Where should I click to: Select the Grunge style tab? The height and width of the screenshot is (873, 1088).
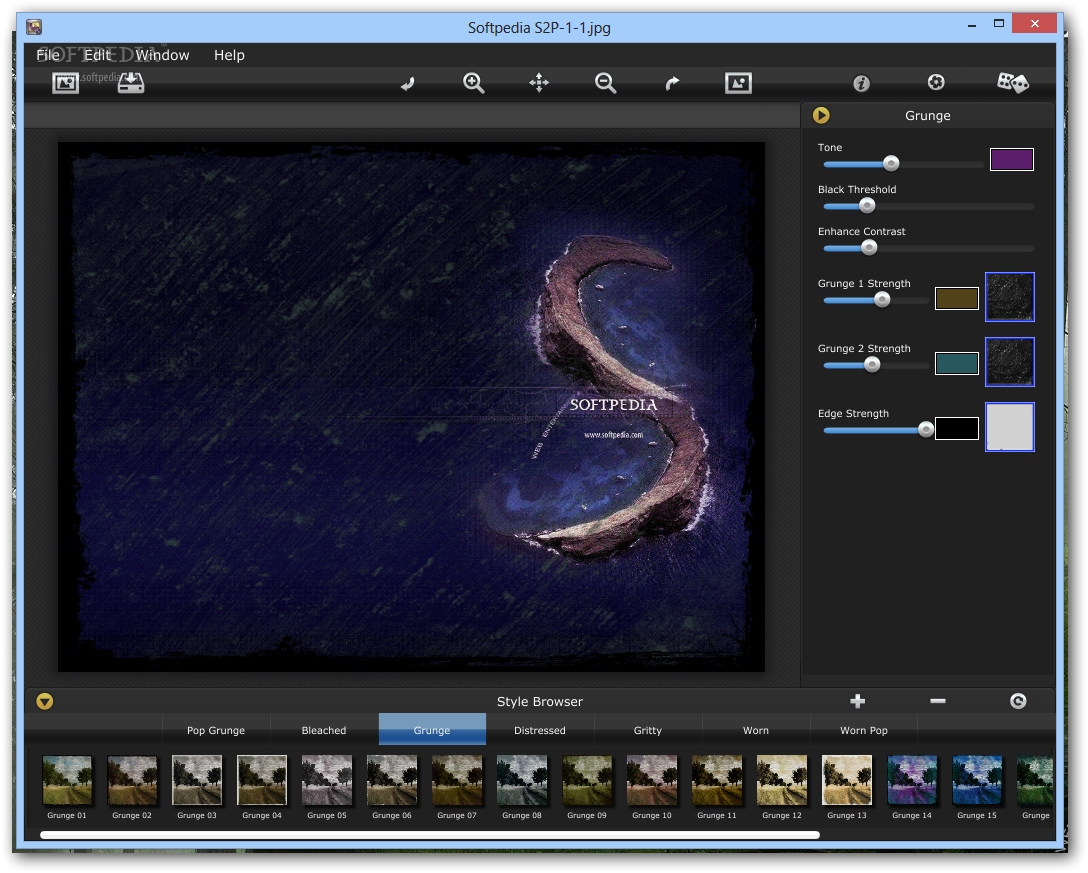pyautogui.click(x=432, y=730)
